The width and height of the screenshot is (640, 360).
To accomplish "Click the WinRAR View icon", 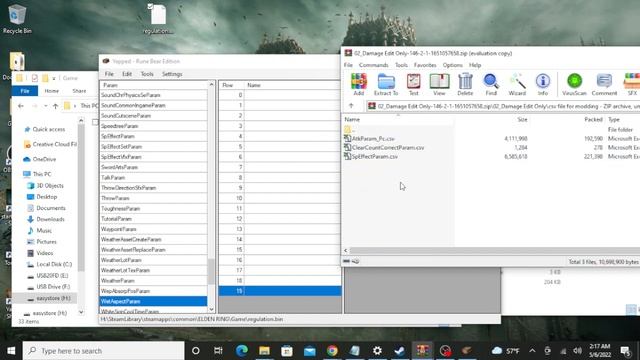I will click(x=439, y=84).
